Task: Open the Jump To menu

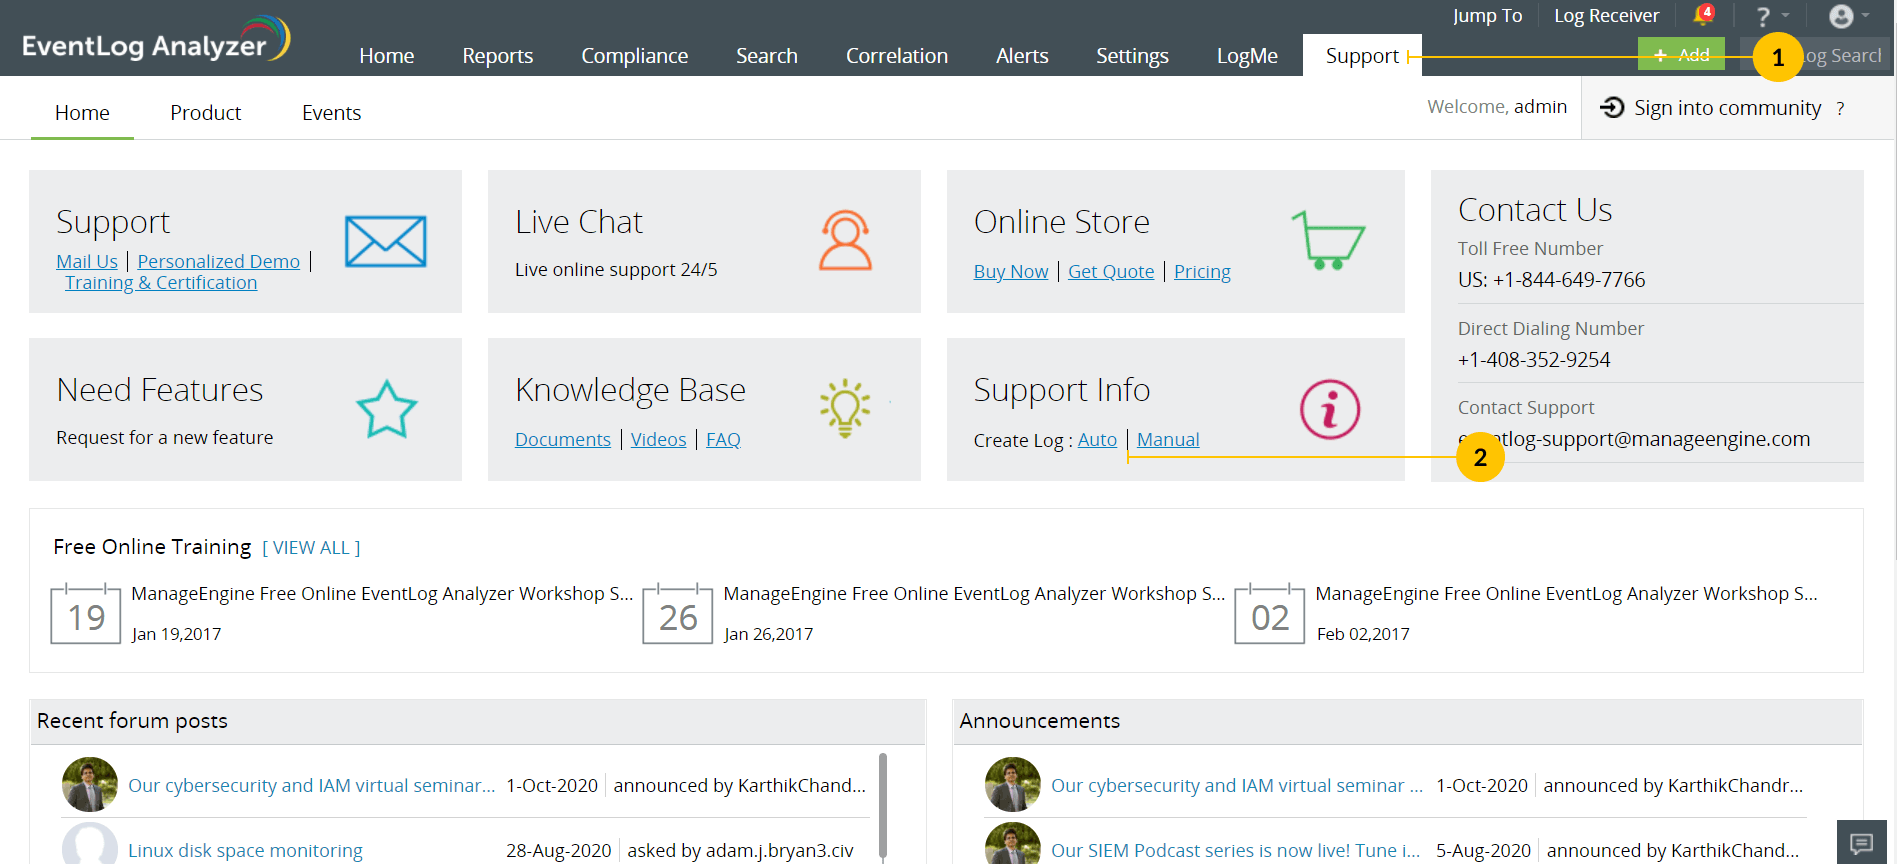Action: 1487,16
